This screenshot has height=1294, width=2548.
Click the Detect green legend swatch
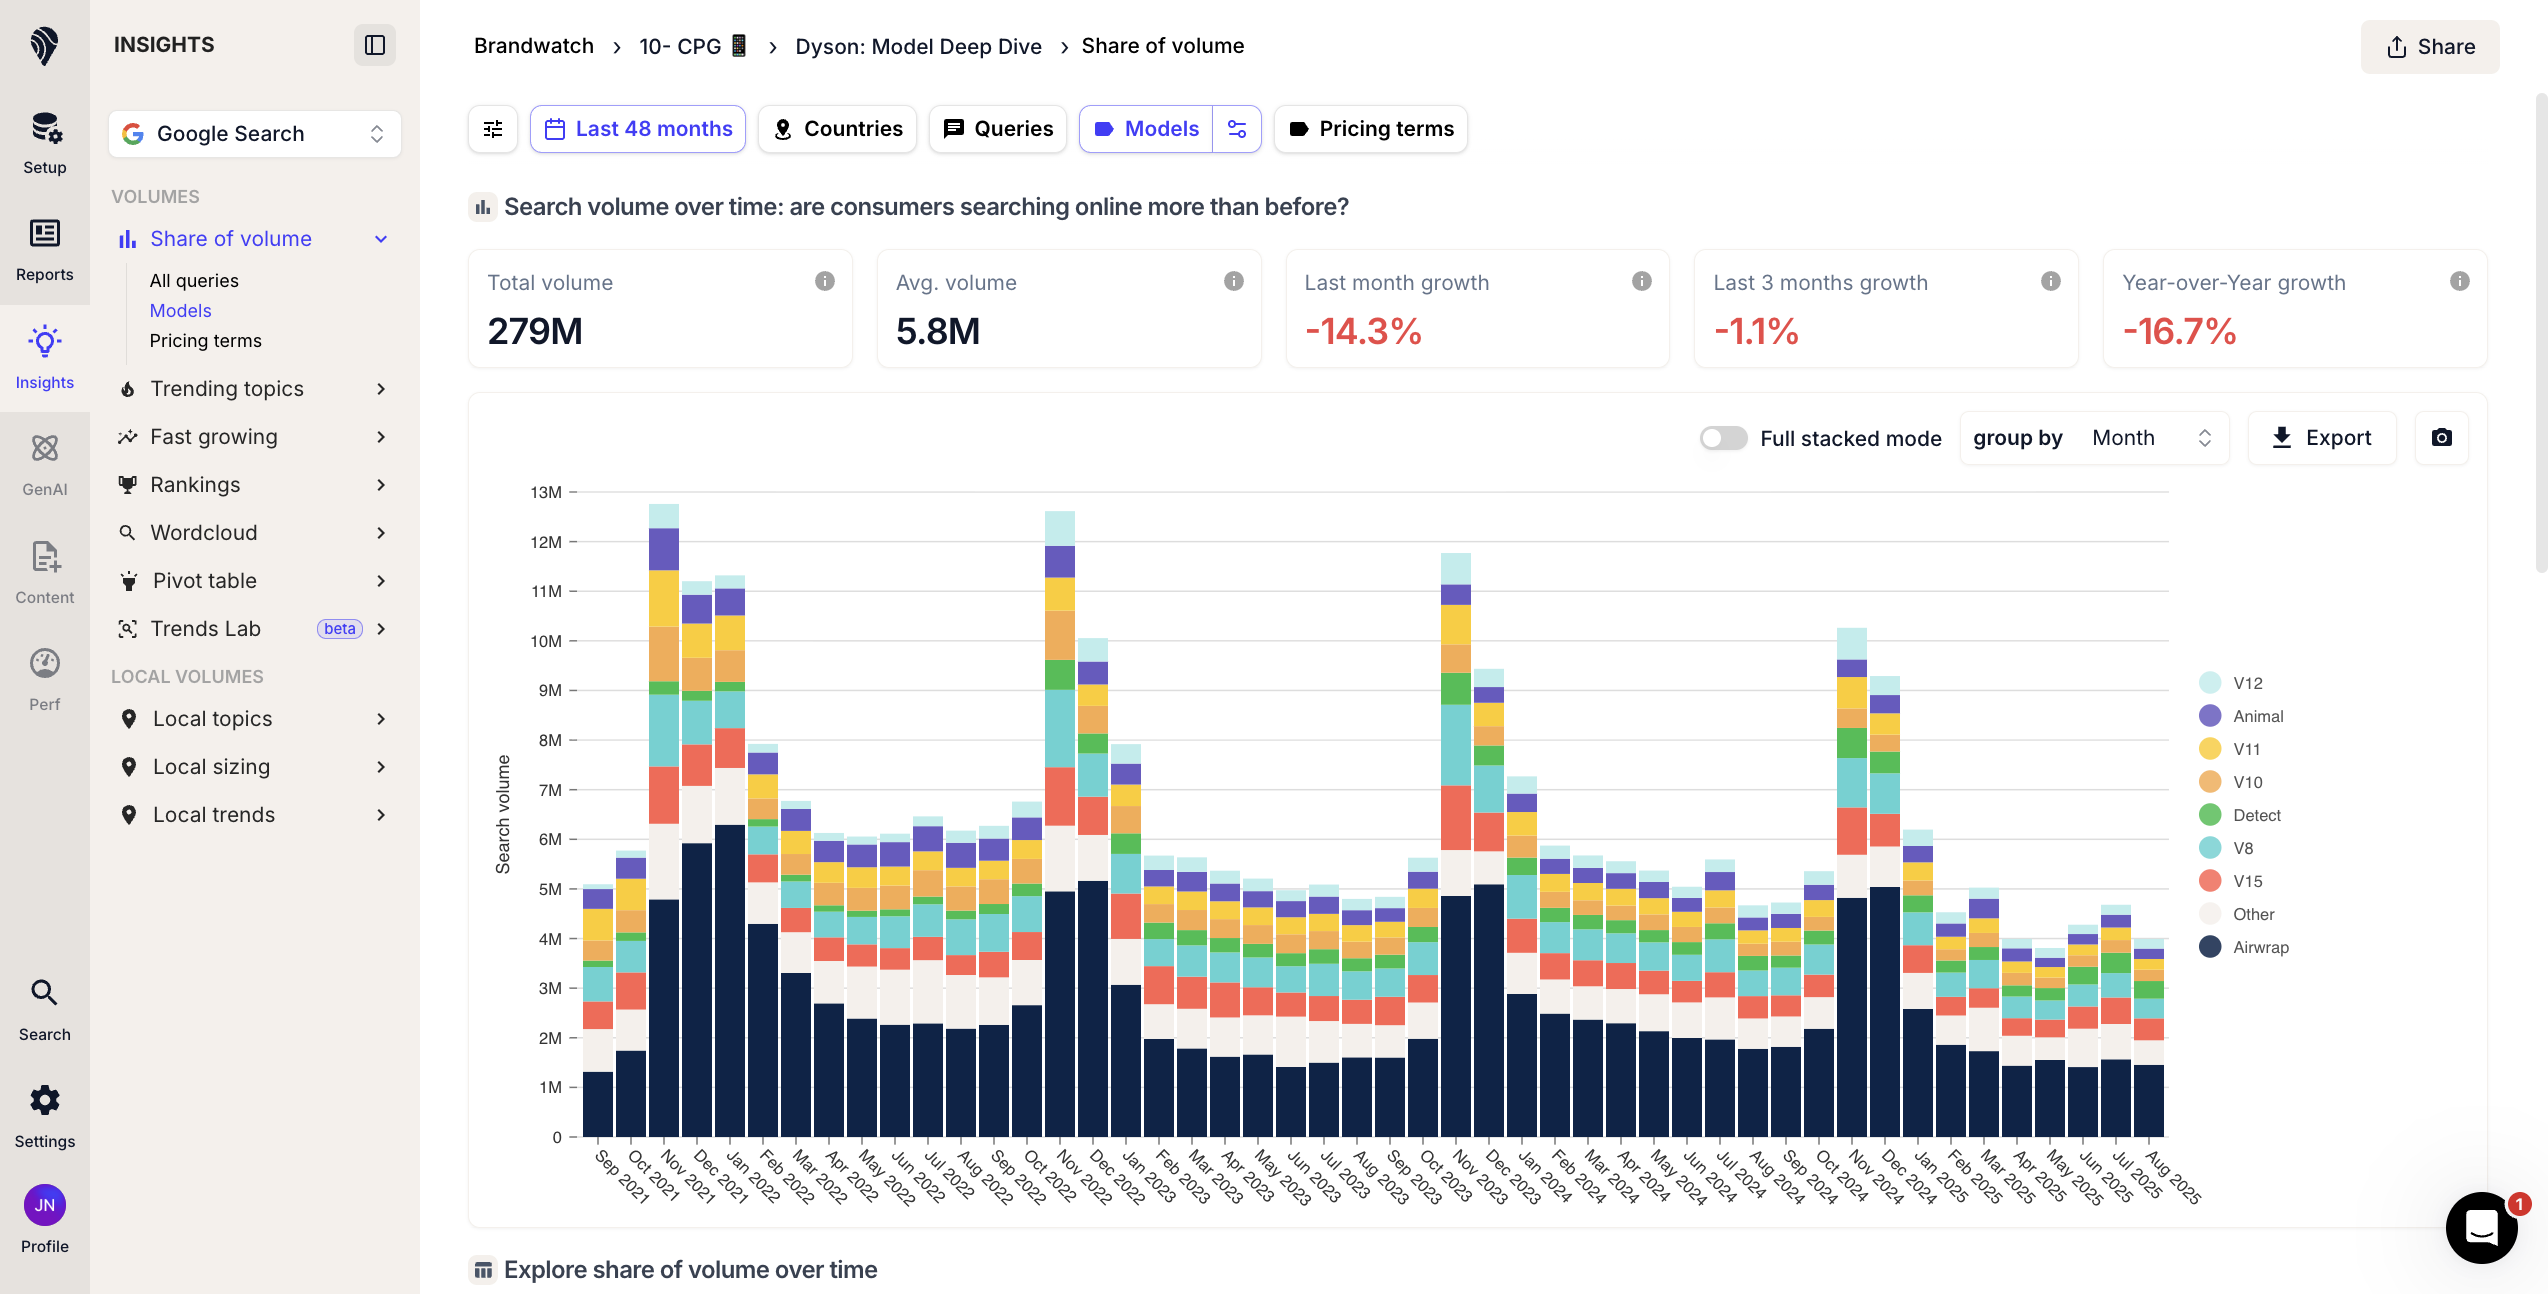pyautogui.click(x=2210, y=815)
